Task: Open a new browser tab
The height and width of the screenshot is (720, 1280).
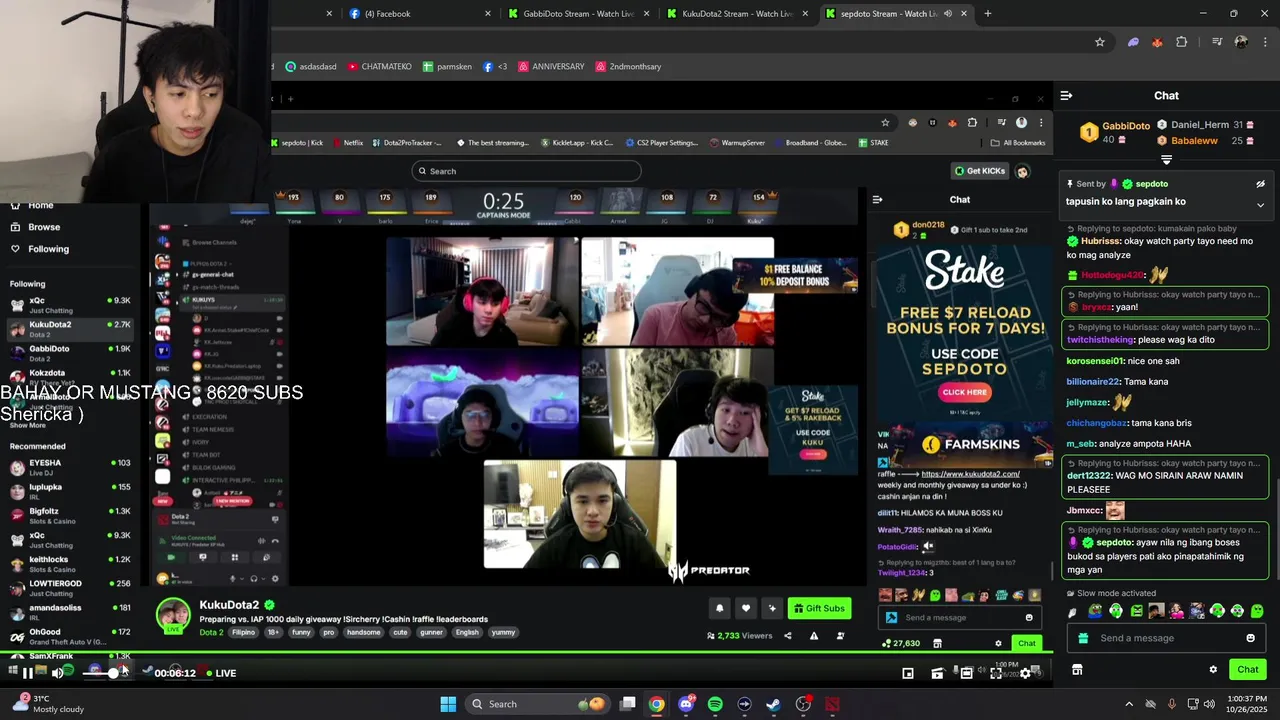Action: coord(988,14)
